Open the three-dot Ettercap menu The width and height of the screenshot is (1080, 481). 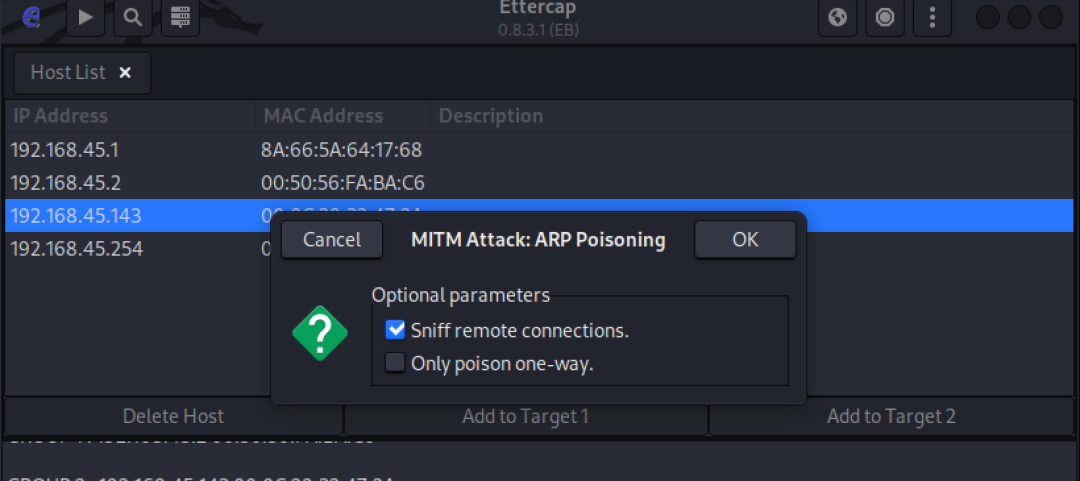click(x=932, y=17)
